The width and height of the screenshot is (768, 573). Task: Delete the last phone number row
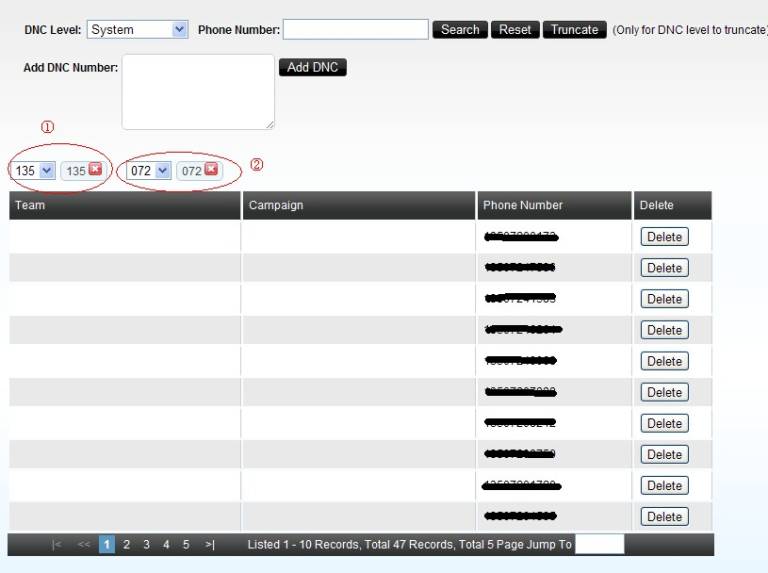tap(664, 517)
